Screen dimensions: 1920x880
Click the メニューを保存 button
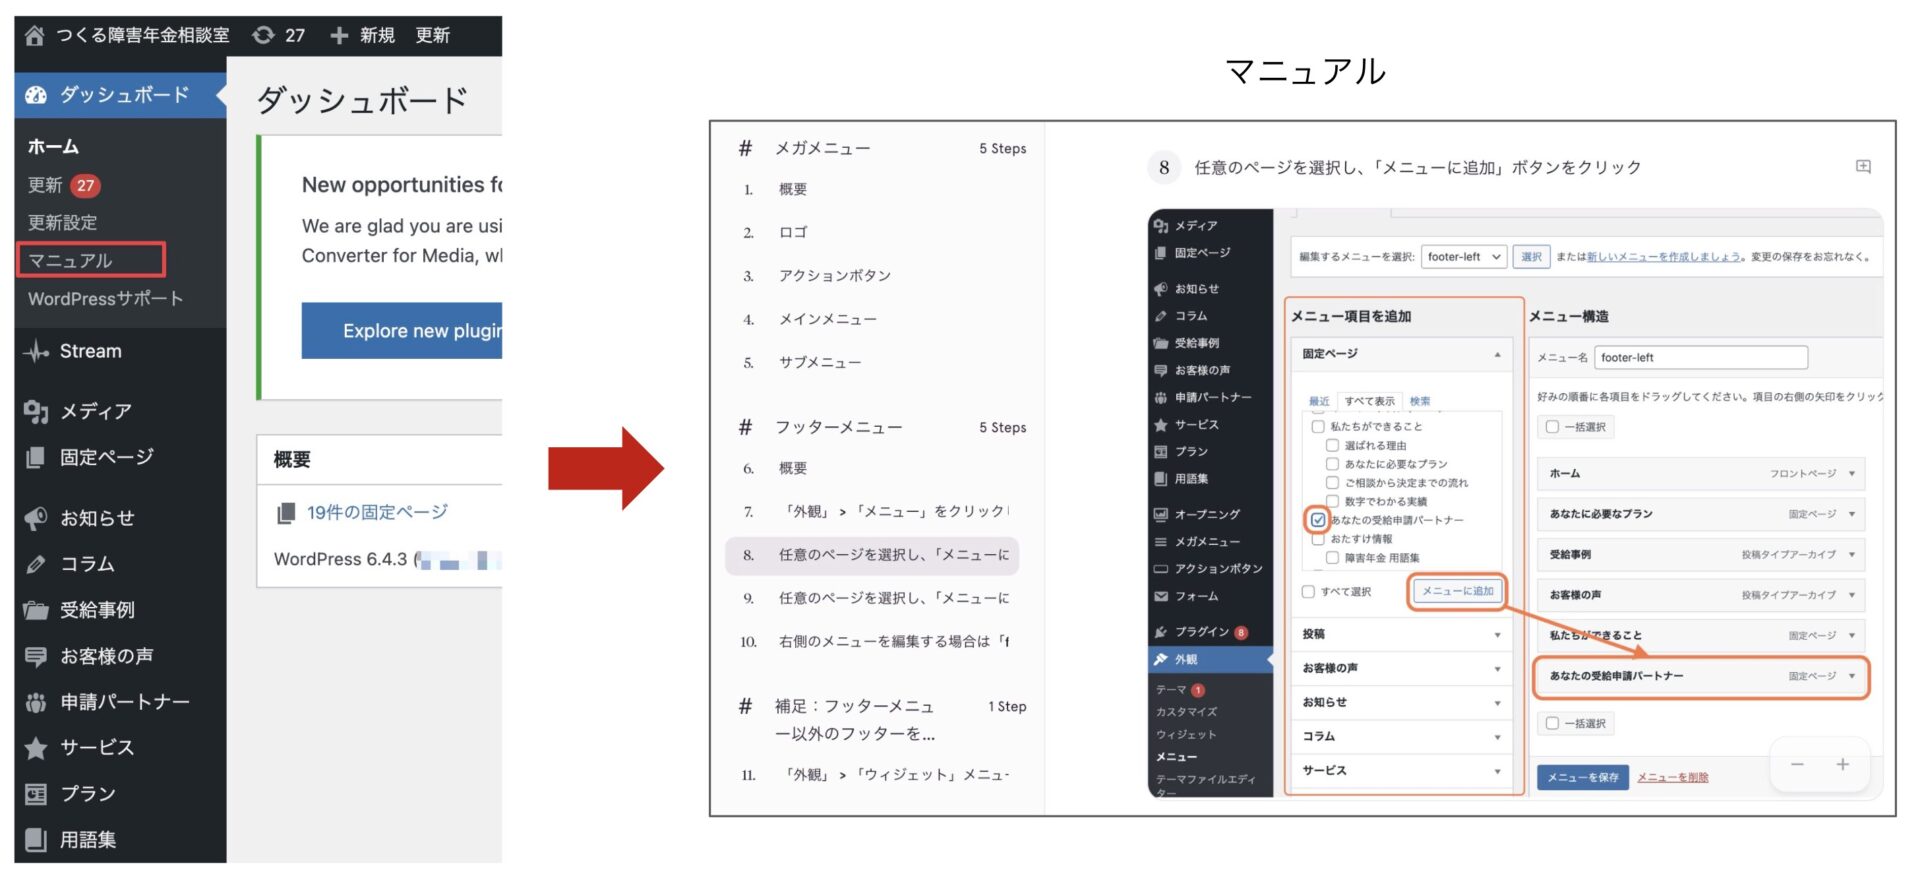(1582, 778)
